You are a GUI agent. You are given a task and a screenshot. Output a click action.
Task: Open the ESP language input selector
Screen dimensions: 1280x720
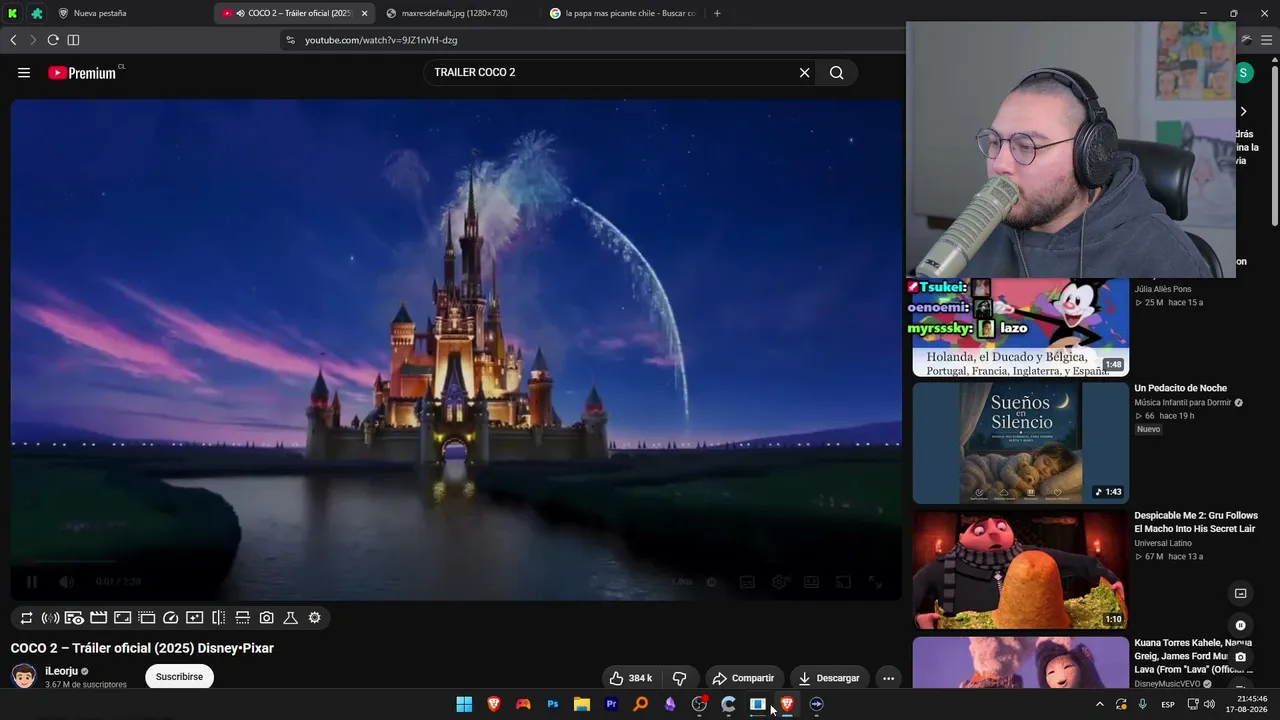tap(1168, 705)
